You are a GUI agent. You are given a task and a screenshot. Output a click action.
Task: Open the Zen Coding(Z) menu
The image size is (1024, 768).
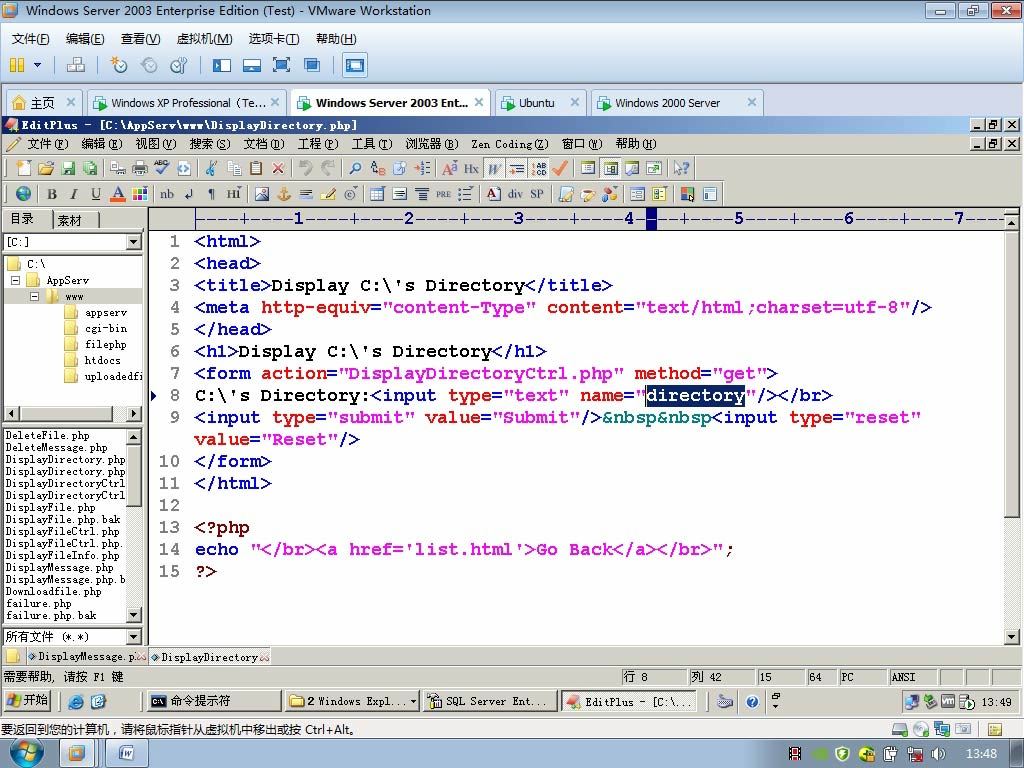pos(509,144)
